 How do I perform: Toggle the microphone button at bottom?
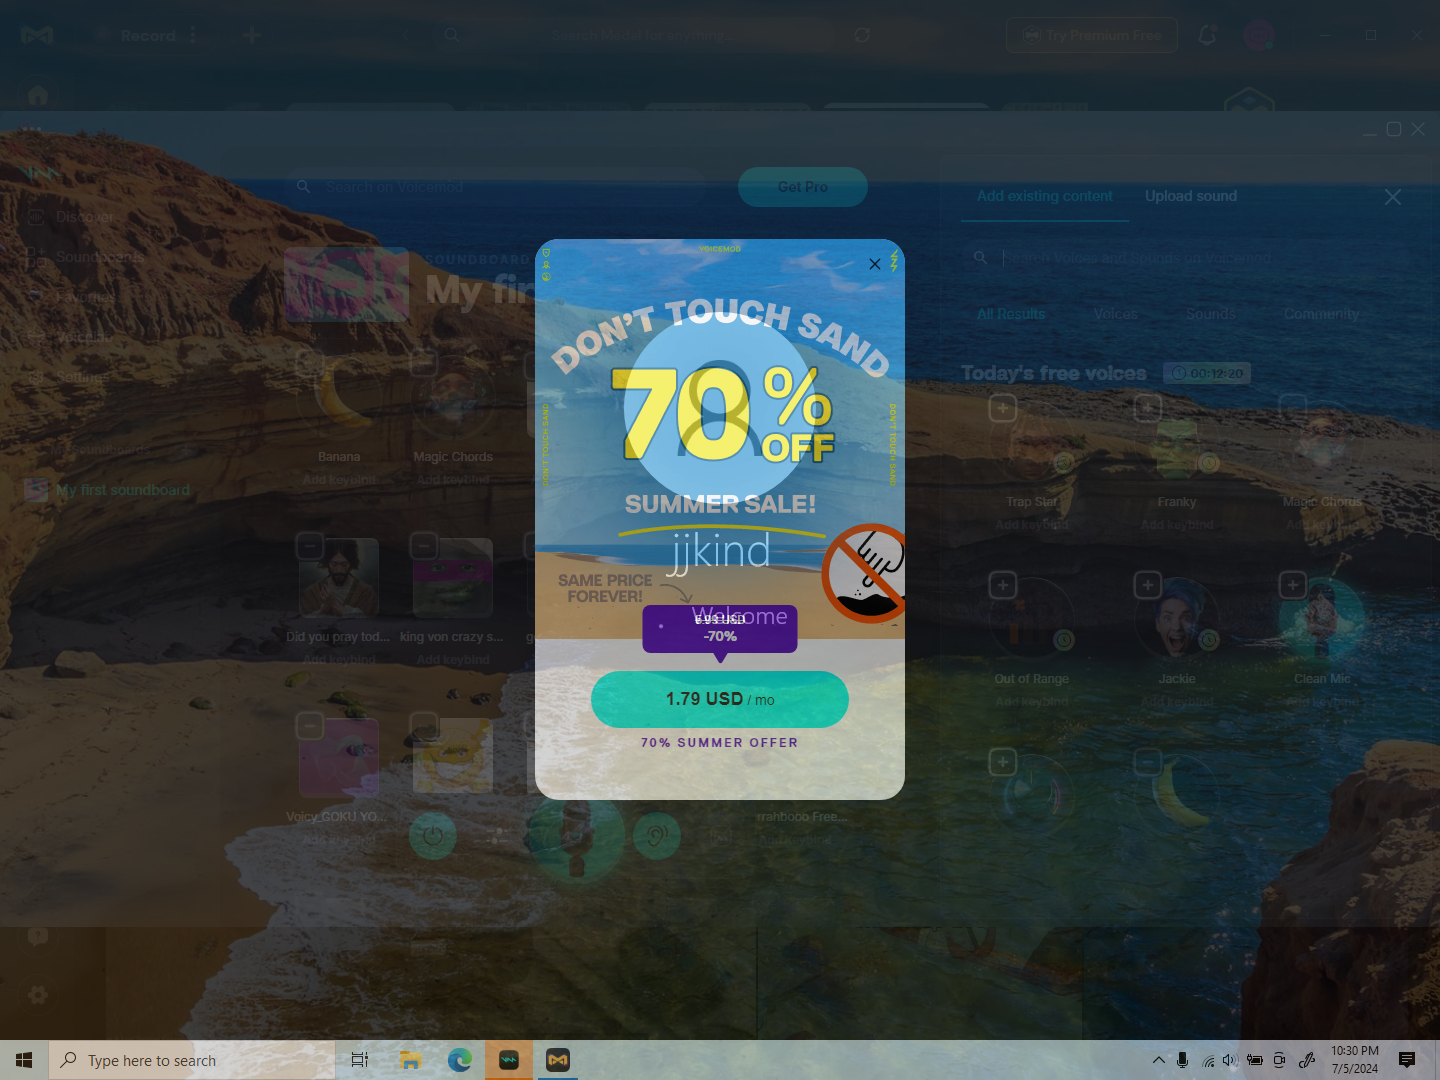tap(576, 835)
